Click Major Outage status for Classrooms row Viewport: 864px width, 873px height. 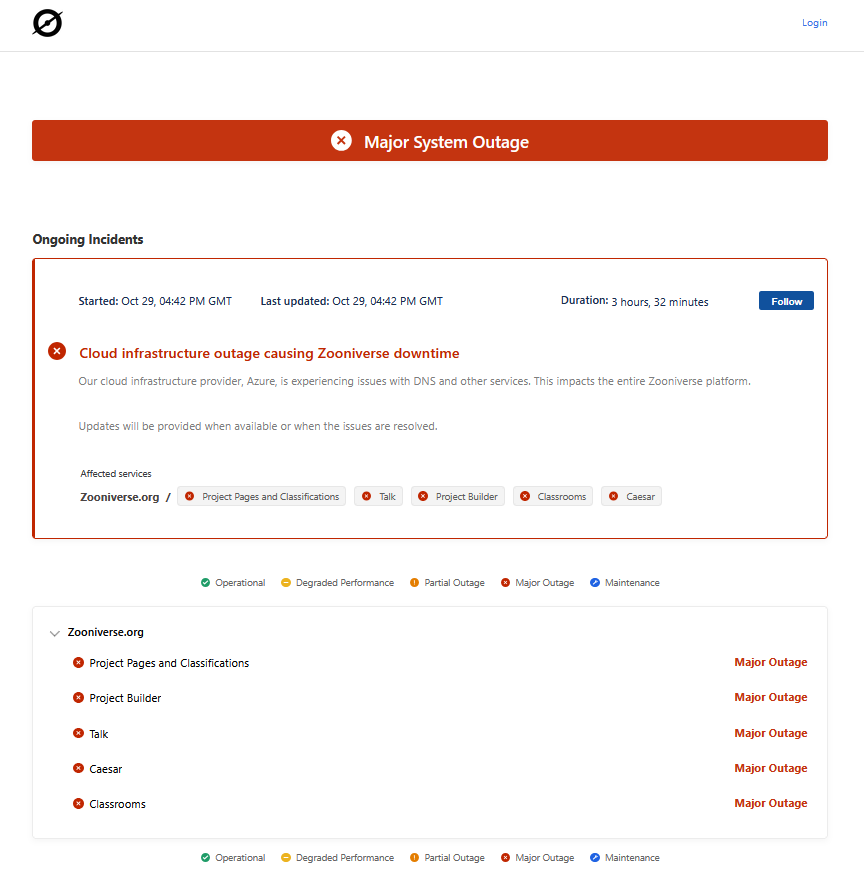tap(770, 803)
